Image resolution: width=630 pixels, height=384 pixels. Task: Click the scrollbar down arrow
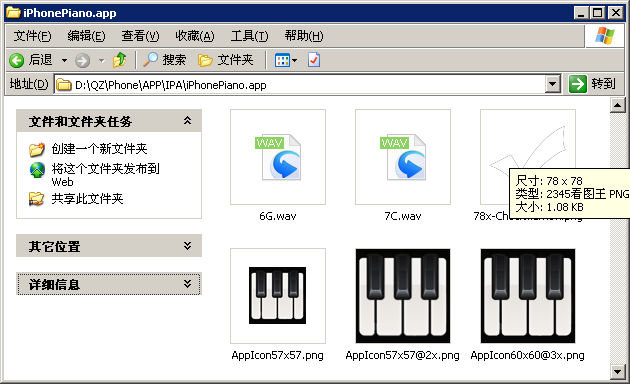(x=618, y=371)
